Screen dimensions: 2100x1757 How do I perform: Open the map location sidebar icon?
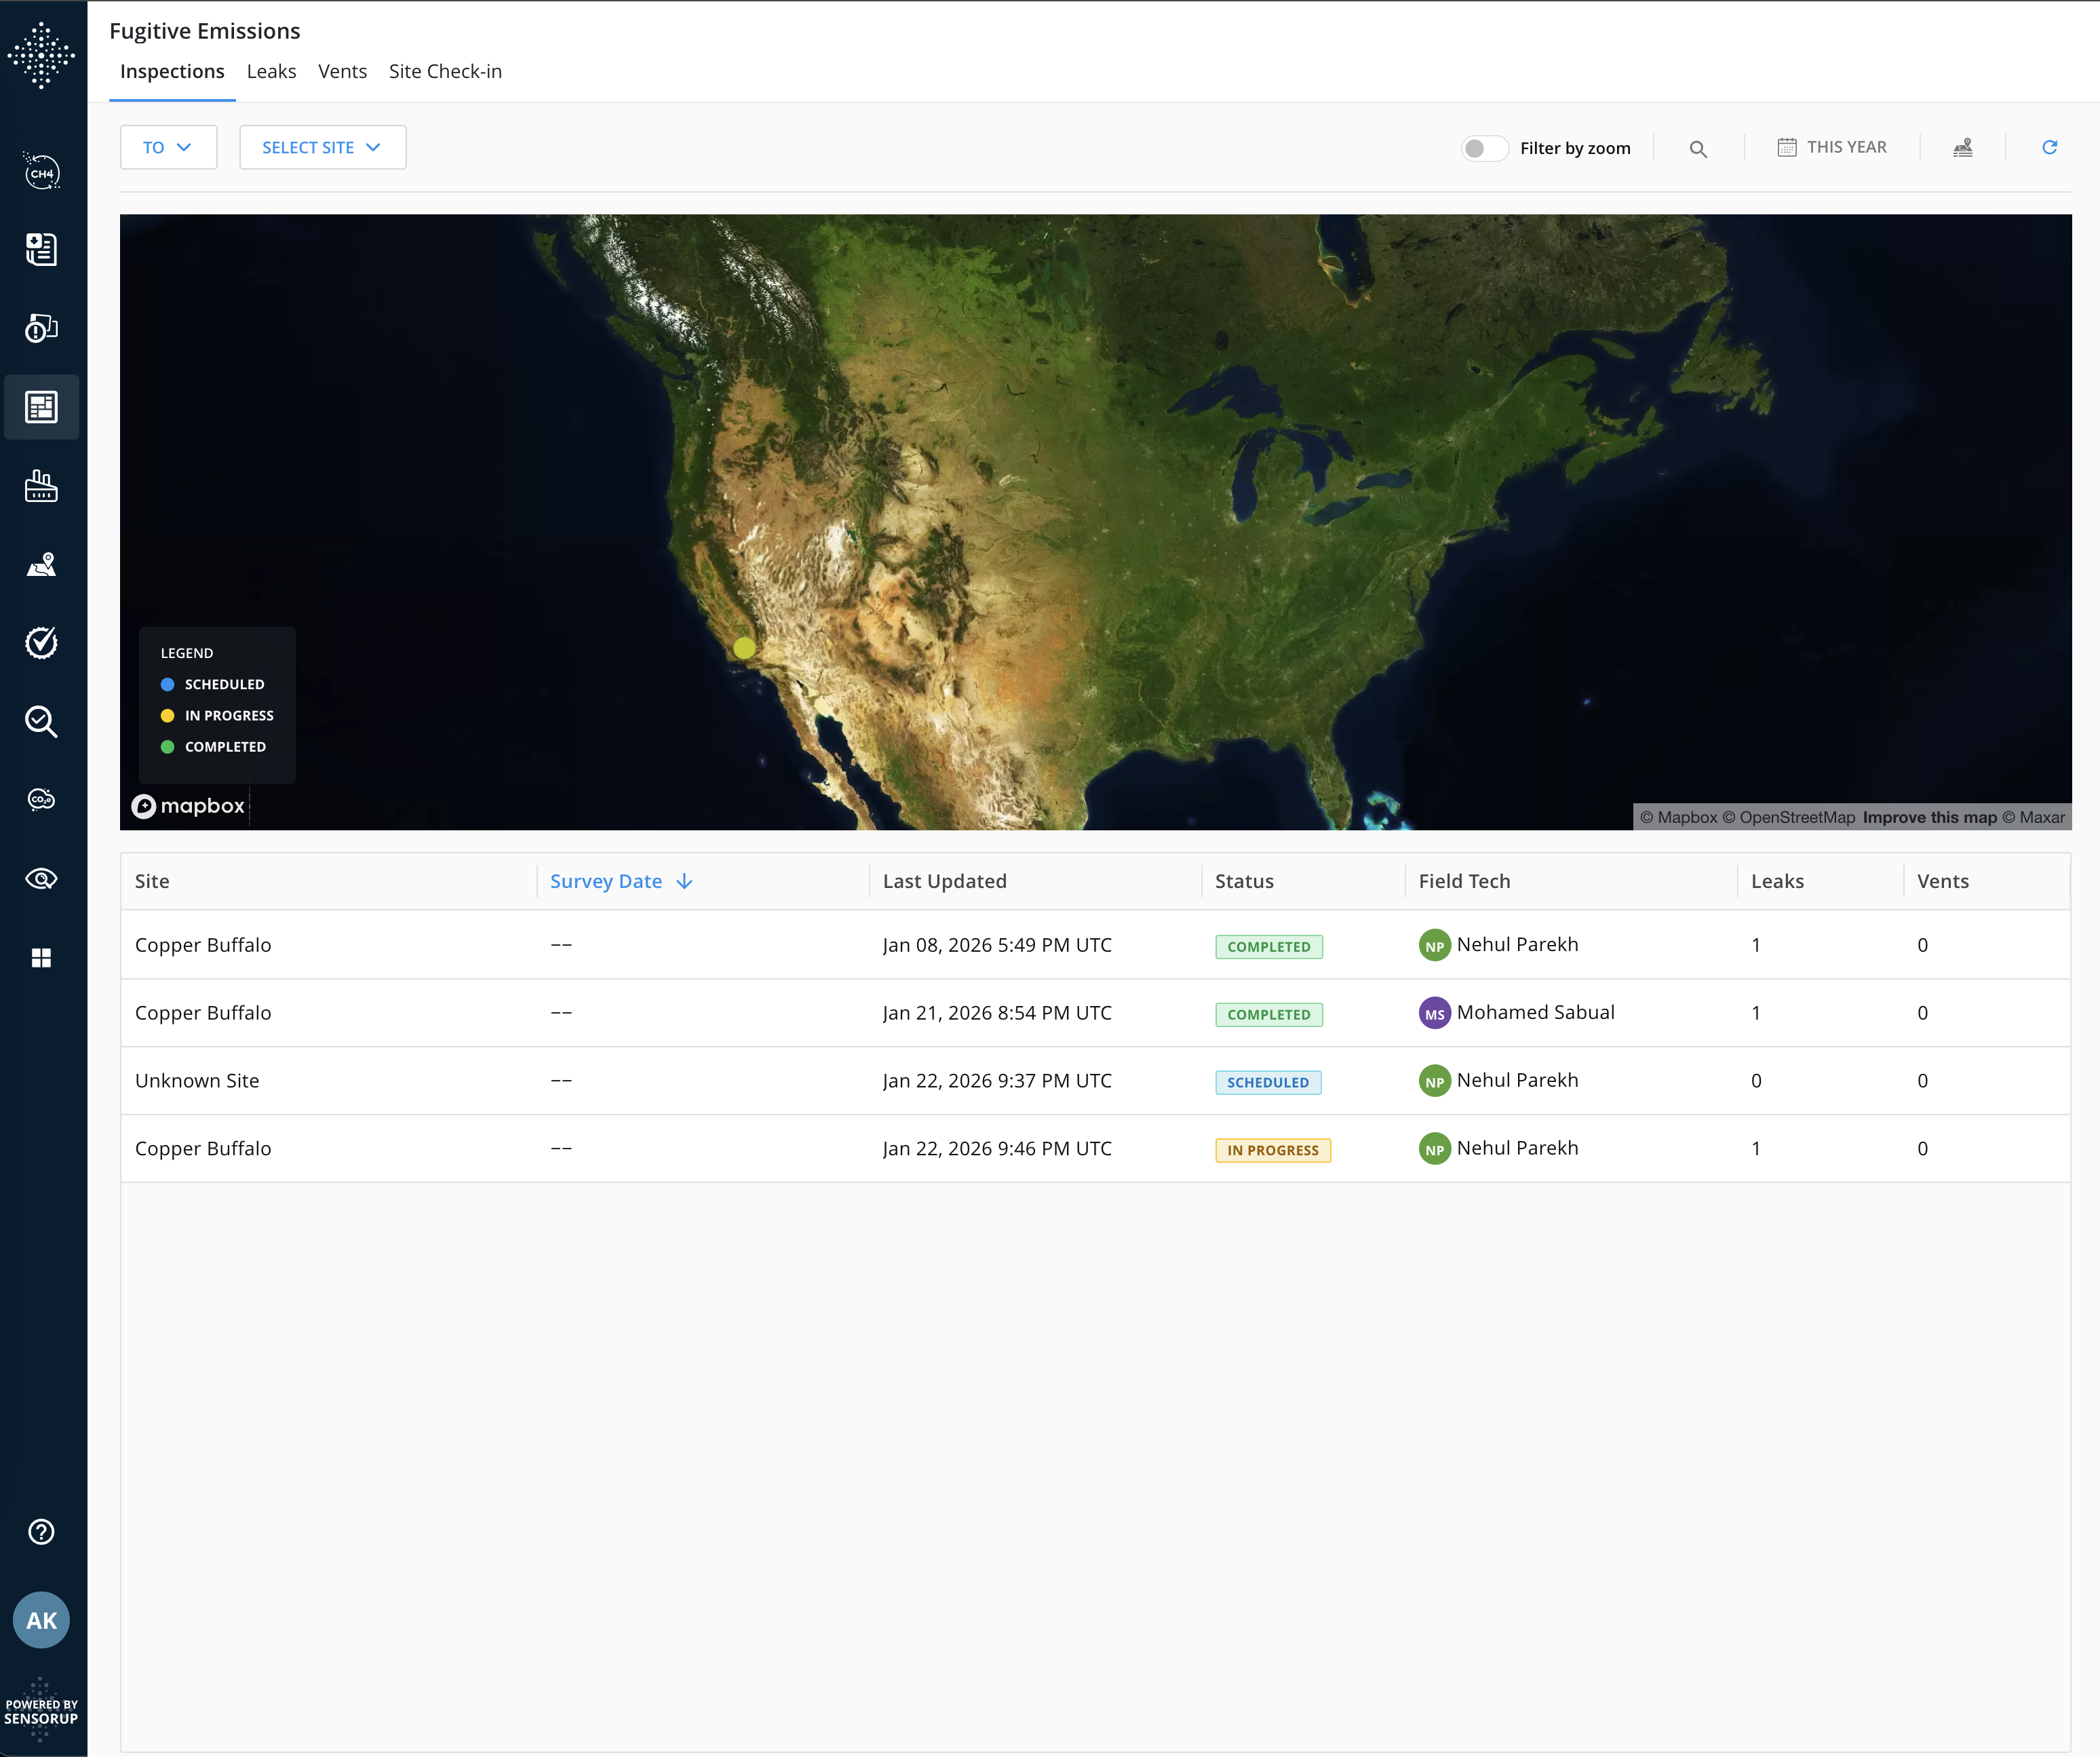pyautogui.click(x=41, y=565)
